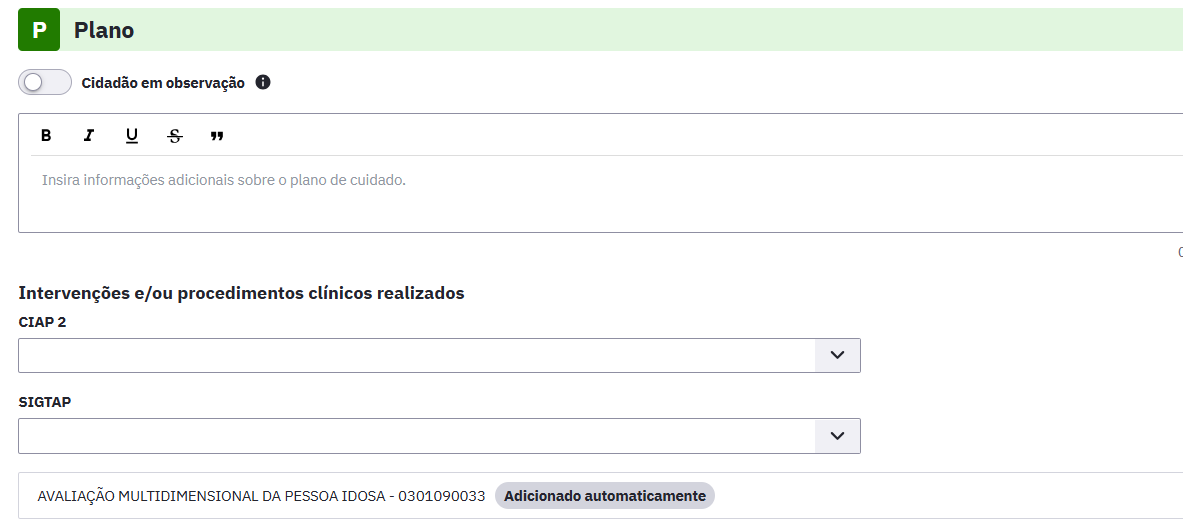Click the Plano section header title

[x=104, y=30]
